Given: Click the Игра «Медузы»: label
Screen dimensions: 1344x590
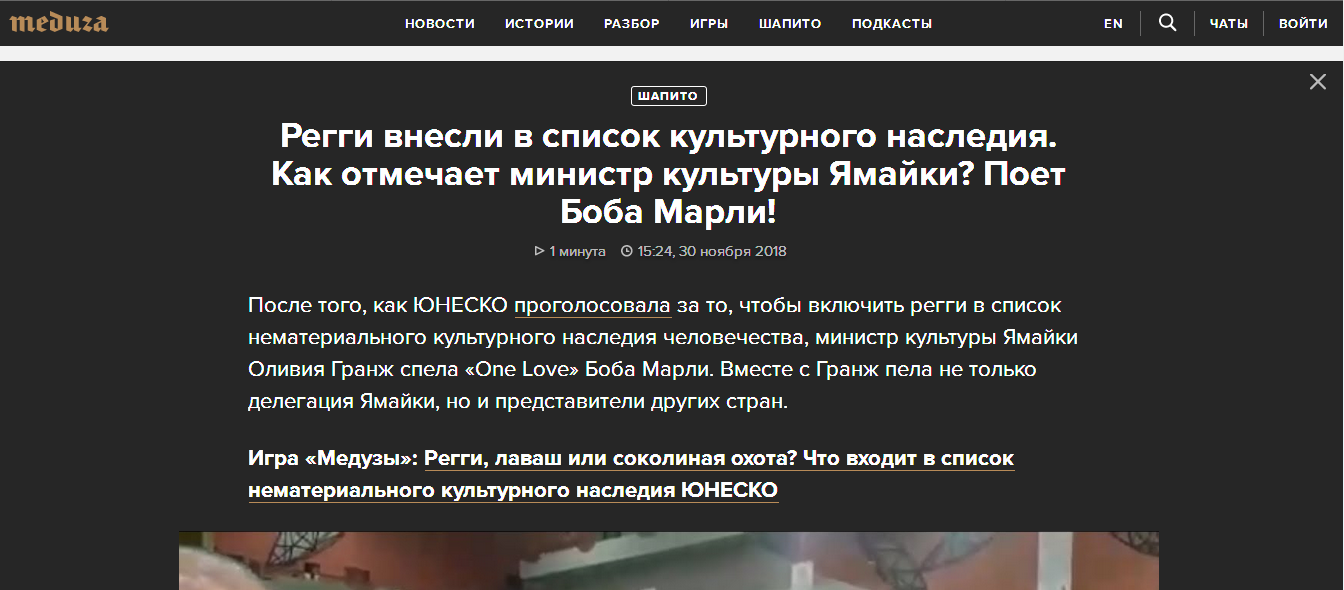Looking at the screenshot, I should (333, 459).
